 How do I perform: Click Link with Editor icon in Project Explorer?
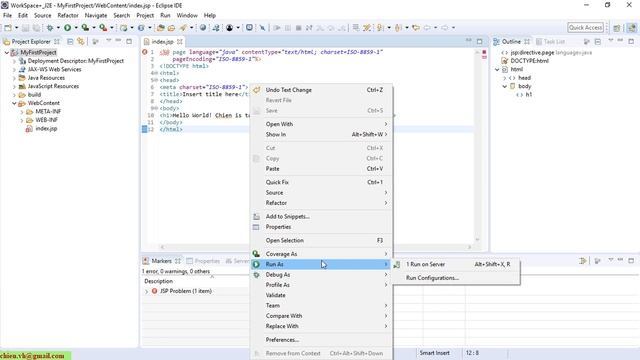pyautogui.click(x=81, y=42)
